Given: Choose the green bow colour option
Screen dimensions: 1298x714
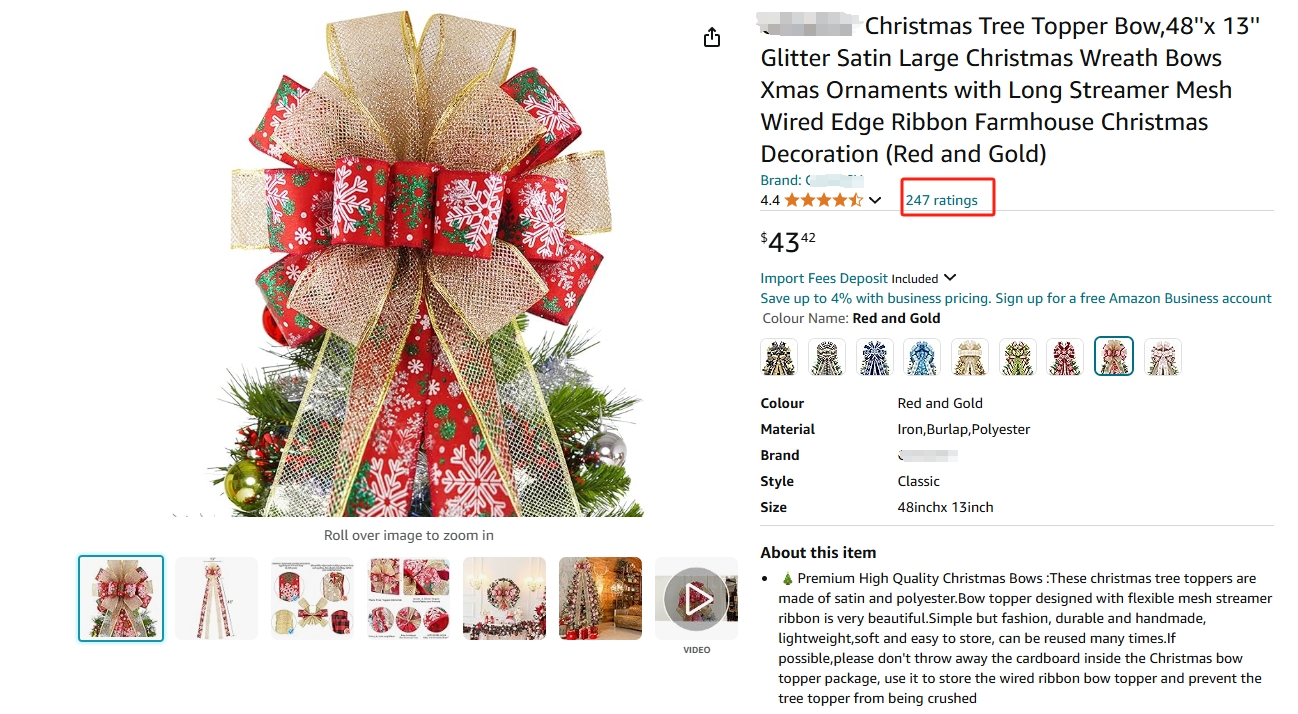Looking at the screenshot, I should pos(1018,357).
